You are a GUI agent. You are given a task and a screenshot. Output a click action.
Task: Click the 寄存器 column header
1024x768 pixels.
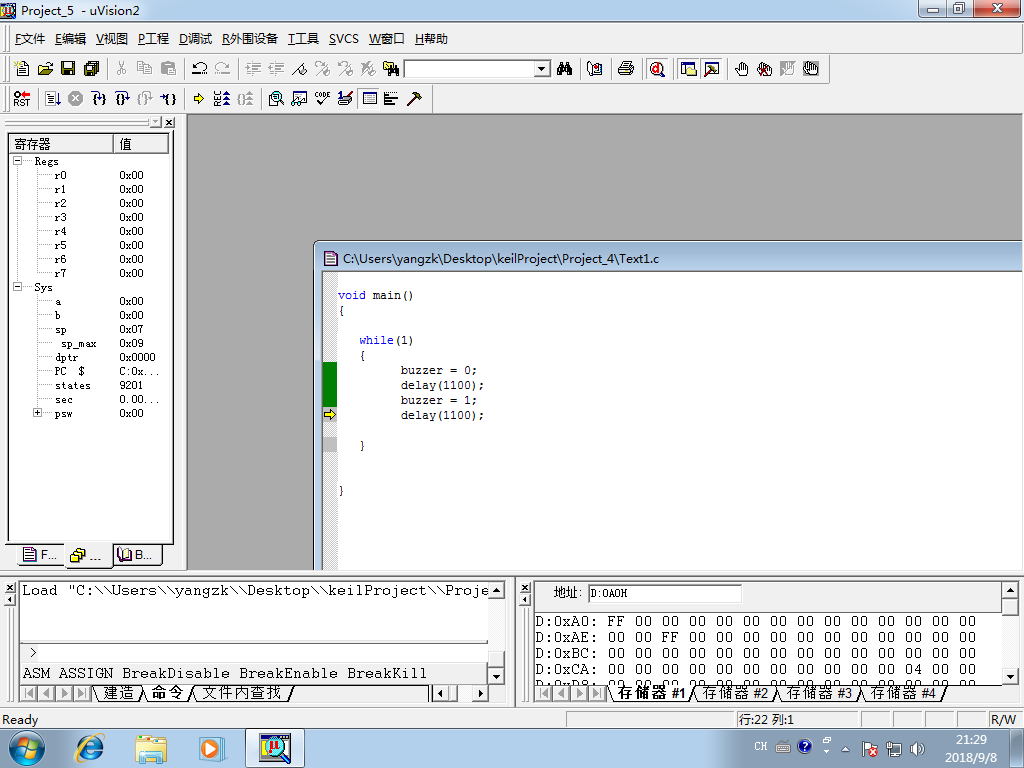click(61, 144)
